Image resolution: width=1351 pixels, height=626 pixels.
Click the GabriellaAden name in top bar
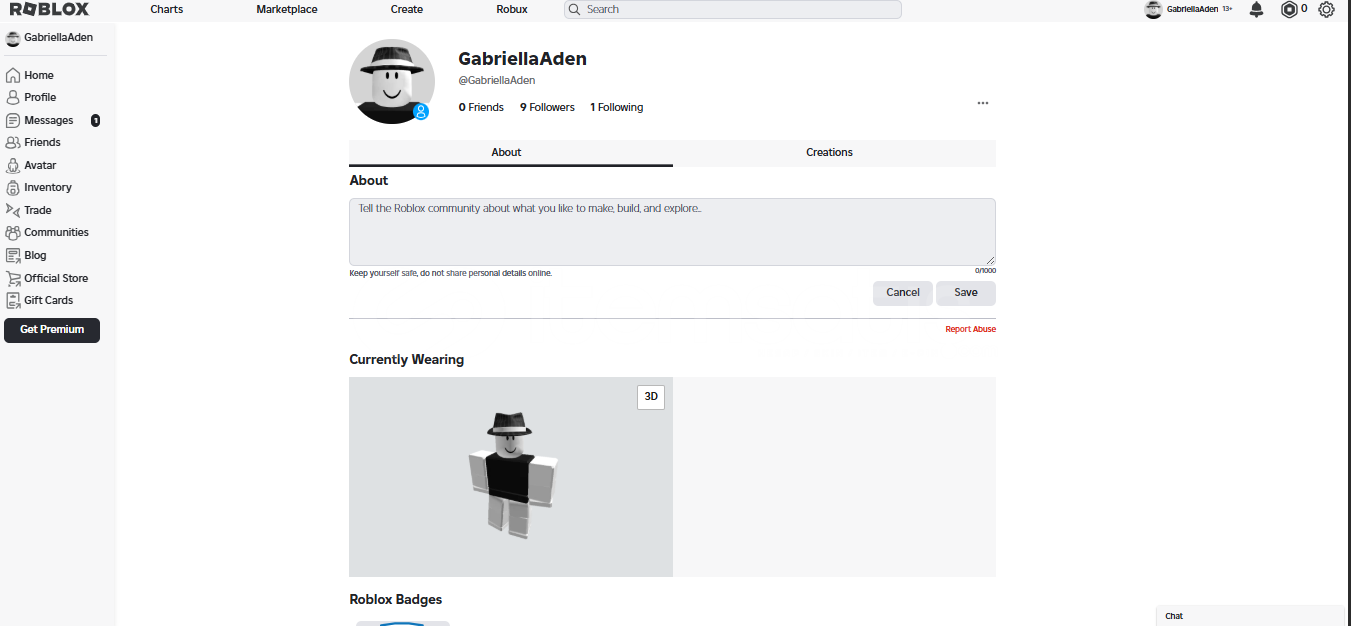pos(1192,9)
